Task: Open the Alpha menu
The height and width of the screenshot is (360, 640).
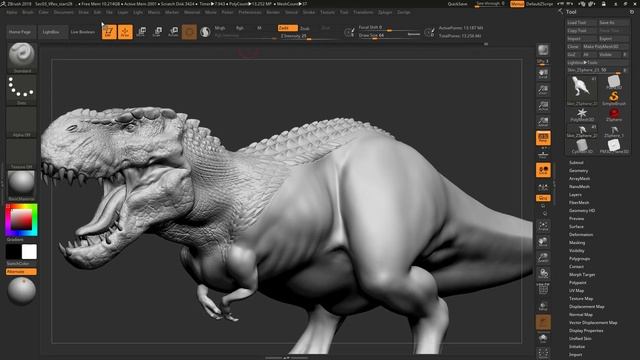Action: tap(12, 12)
